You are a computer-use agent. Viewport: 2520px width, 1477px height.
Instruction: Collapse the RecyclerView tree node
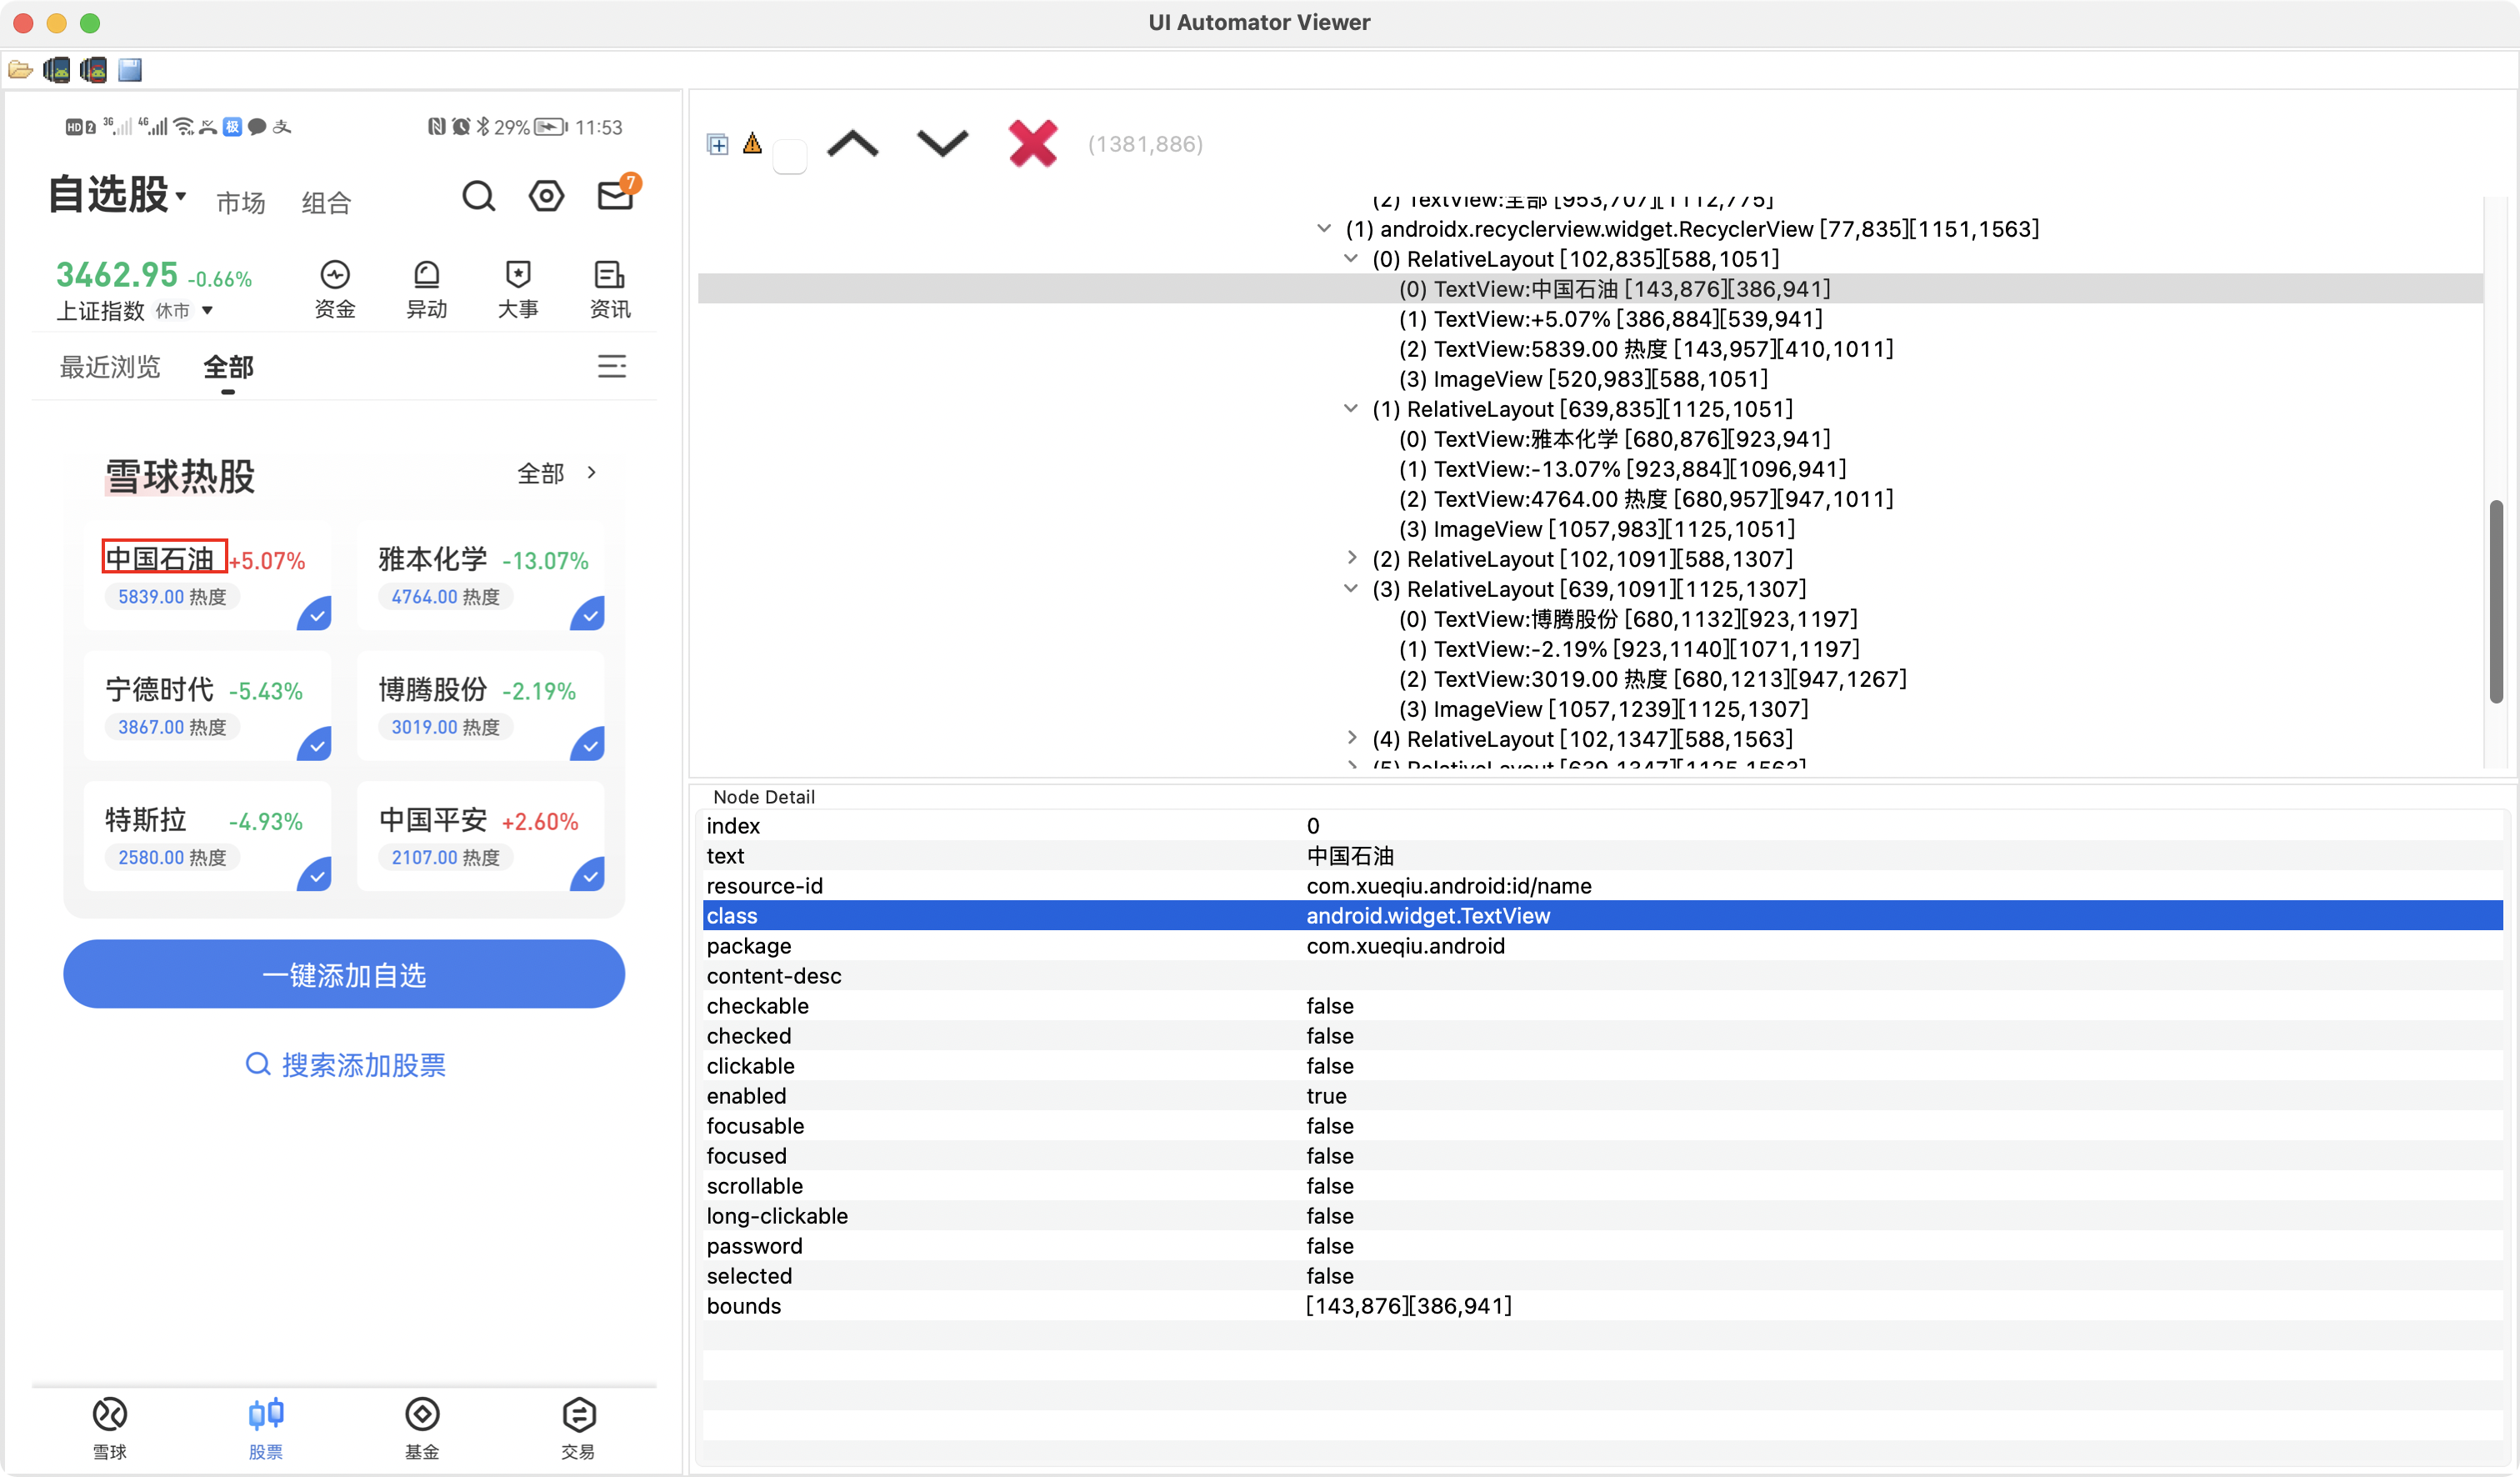(1324, 229)
